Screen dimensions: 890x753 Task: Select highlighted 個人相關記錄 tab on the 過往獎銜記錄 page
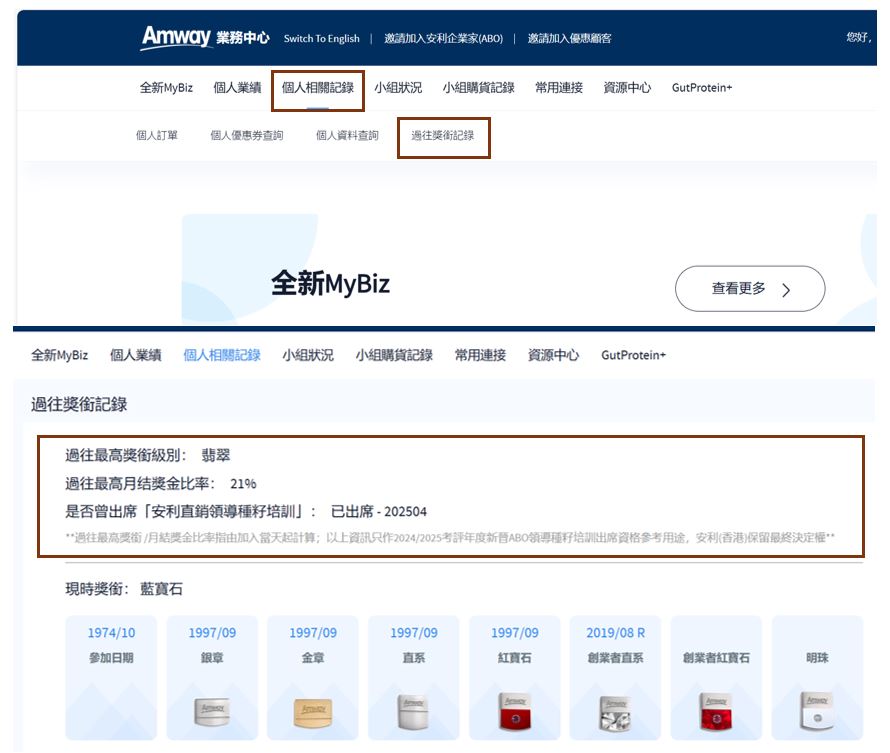pos(222,355)
